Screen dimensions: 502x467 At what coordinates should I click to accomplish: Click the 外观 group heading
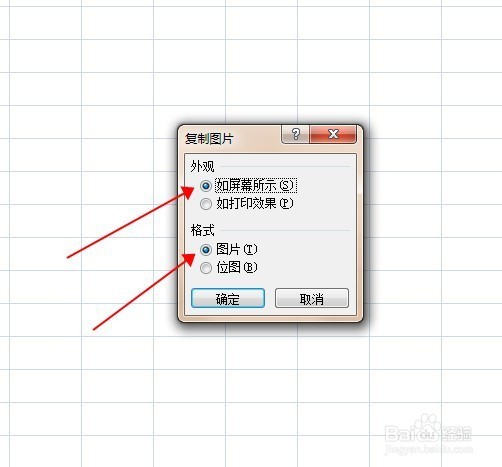(202, 166)
